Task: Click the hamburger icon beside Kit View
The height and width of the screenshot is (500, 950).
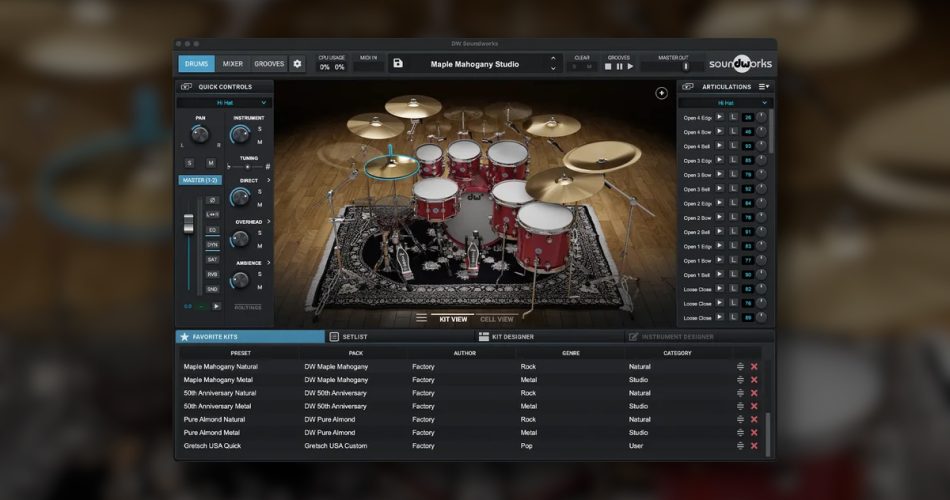Action: click(x=422, y=319)
